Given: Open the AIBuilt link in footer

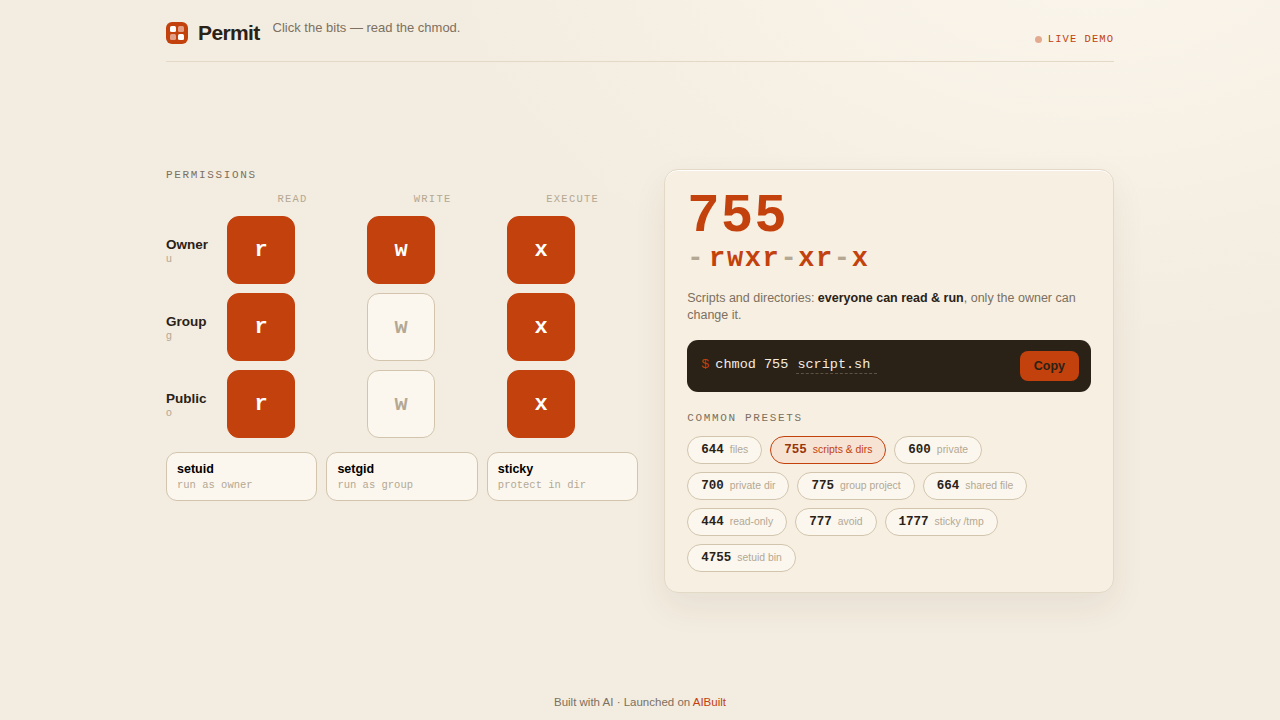Looking at the screenshot, I should coord(709,702).
